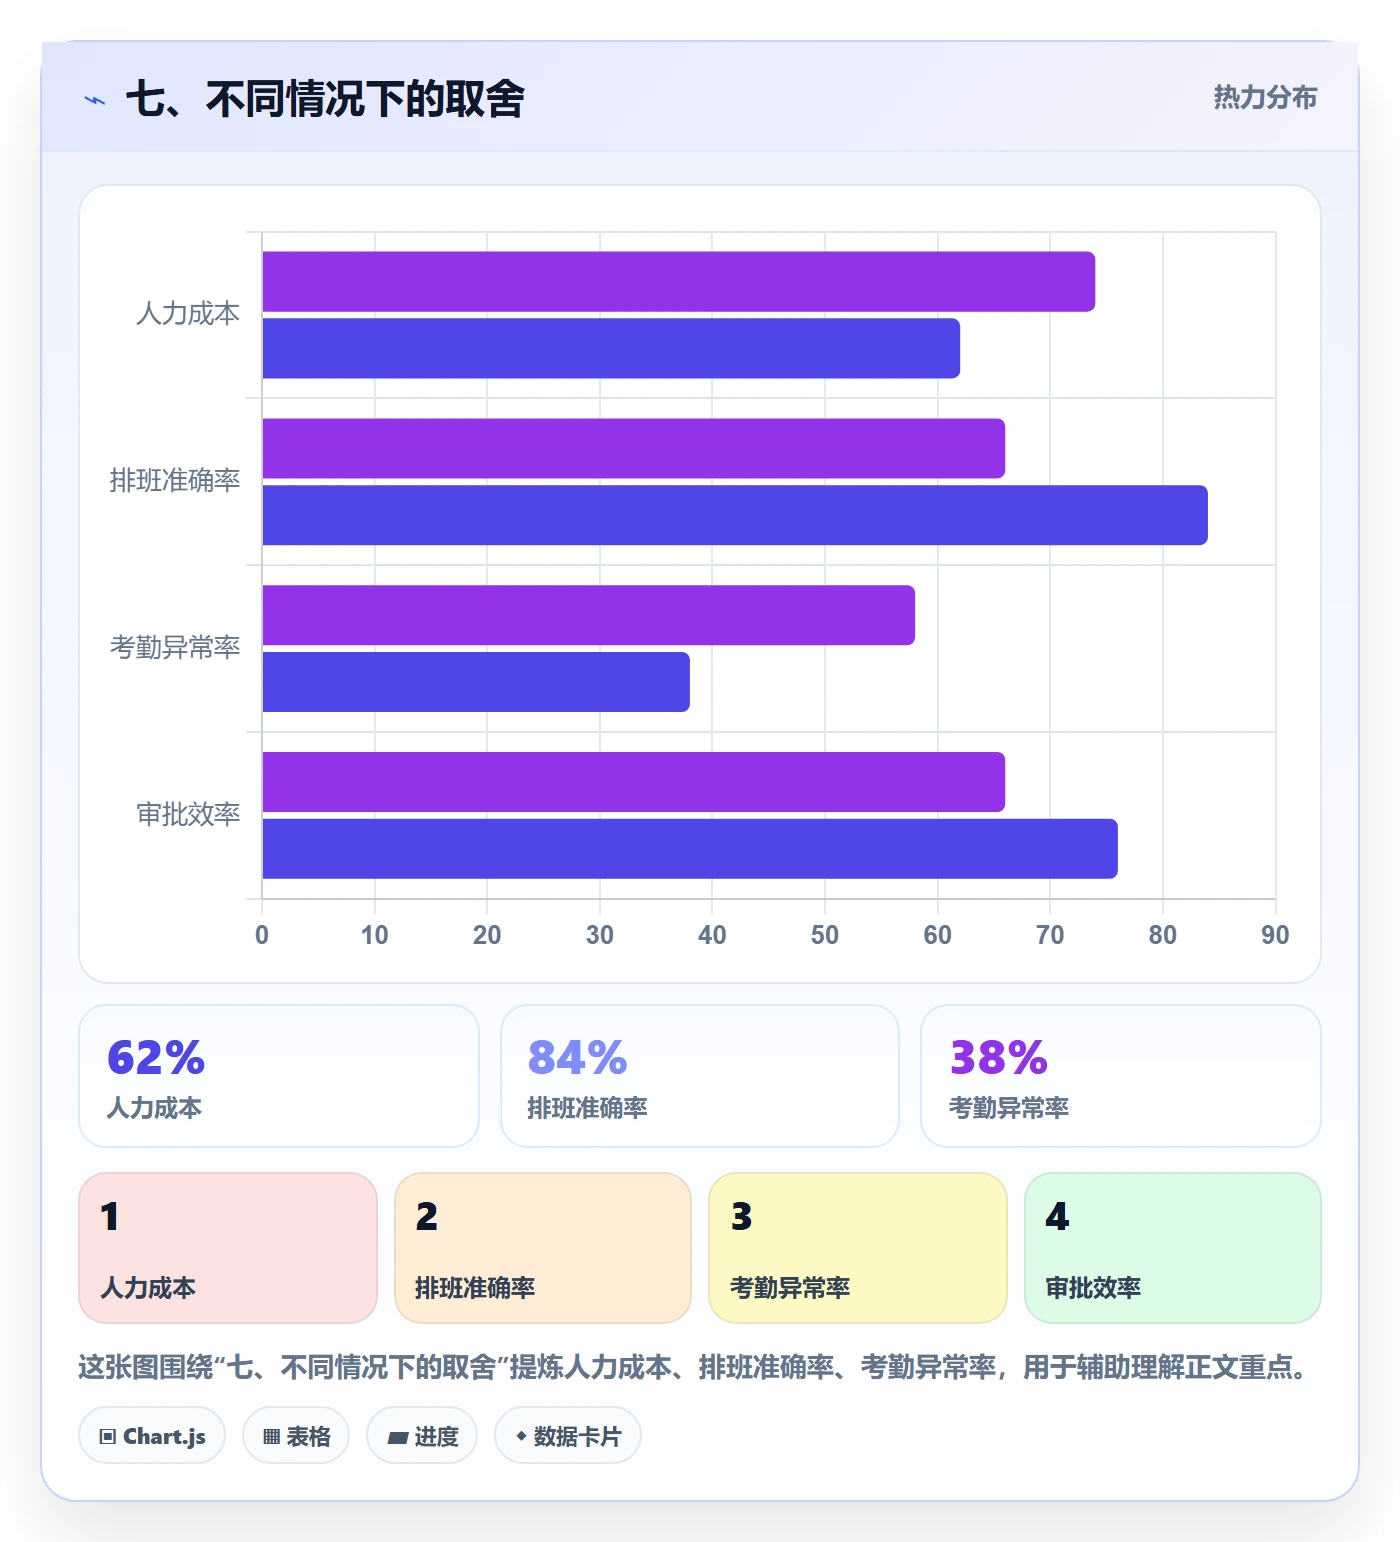Select the pink card numbered 1
1400x1542 pixels.
point(228,1248)
